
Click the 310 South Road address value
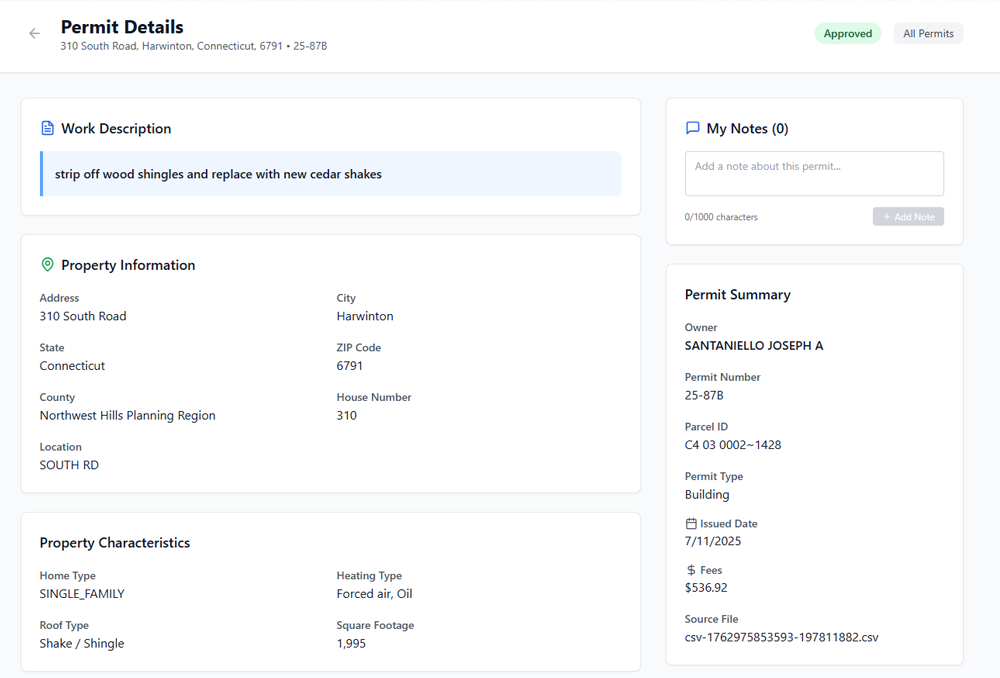83,316
